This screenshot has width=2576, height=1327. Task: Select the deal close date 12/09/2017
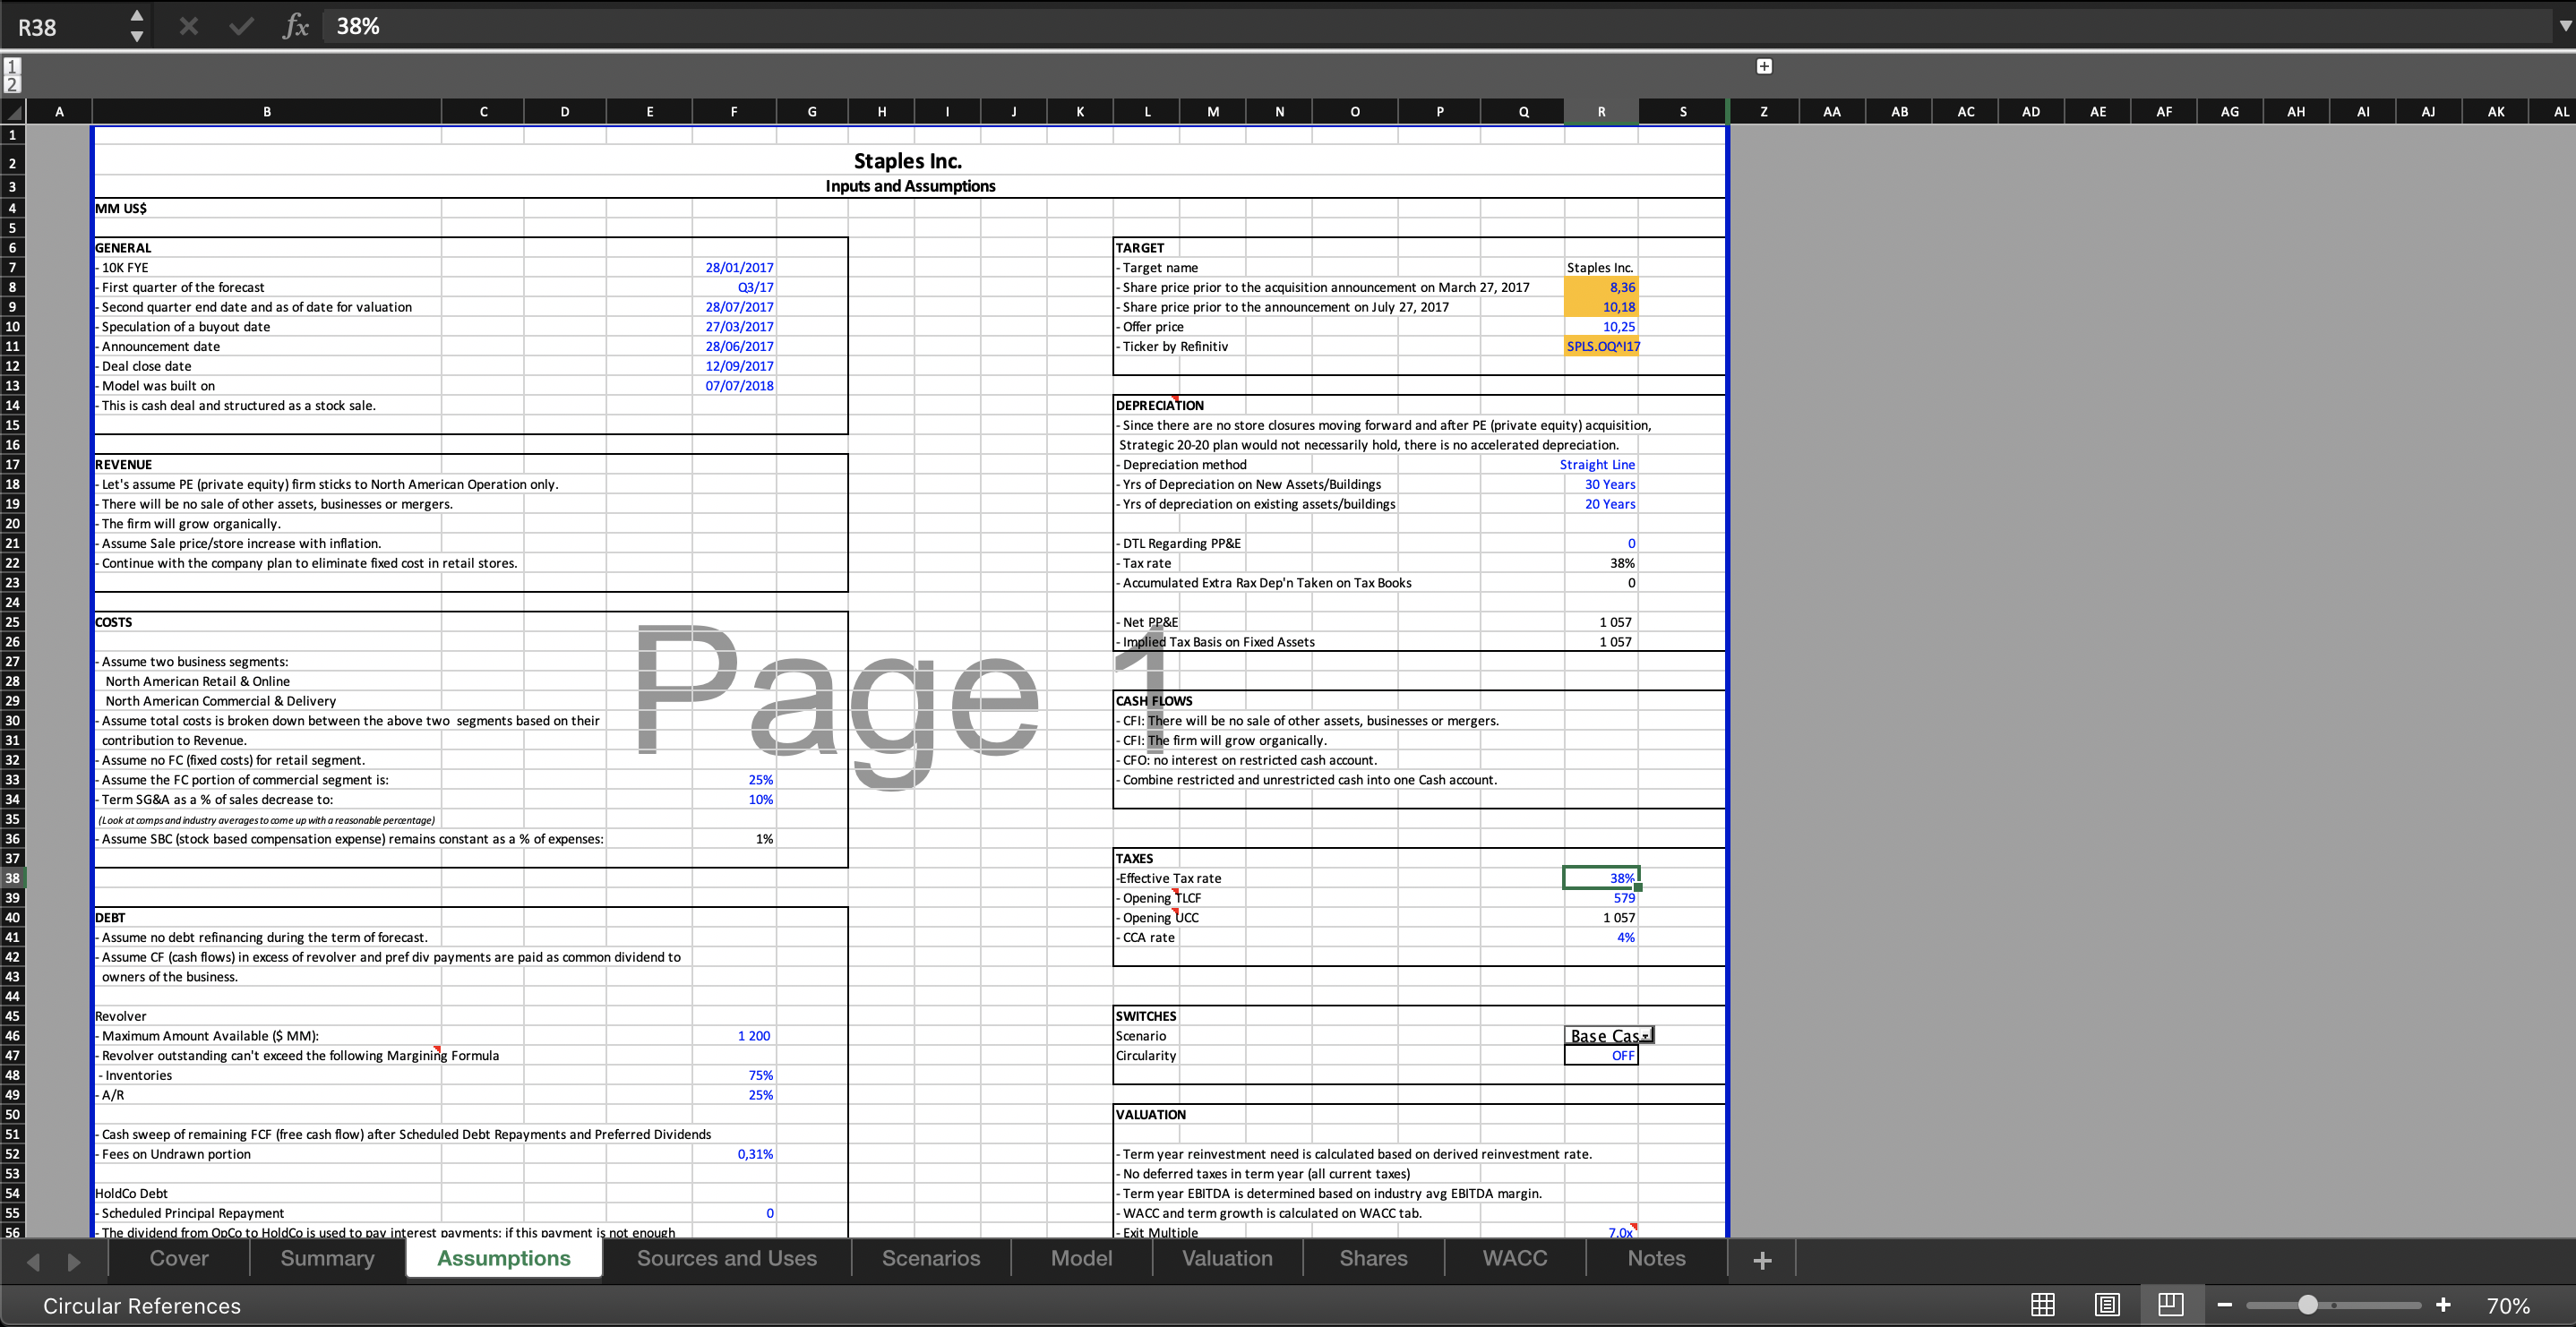coord(734,366)
